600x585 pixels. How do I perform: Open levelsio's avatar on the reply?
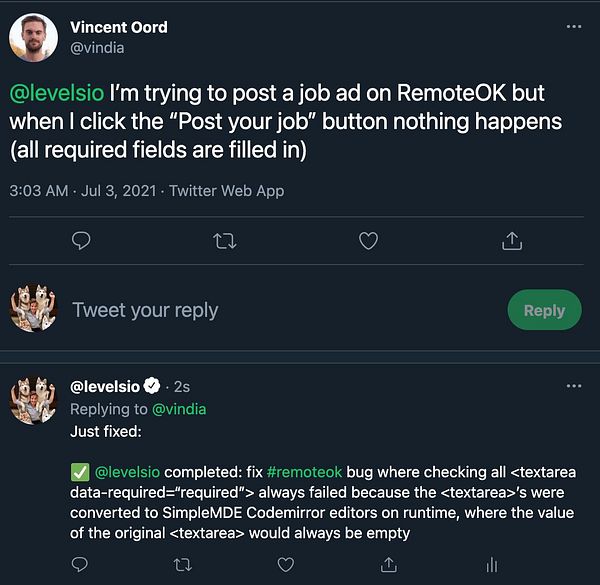point(32,398)
